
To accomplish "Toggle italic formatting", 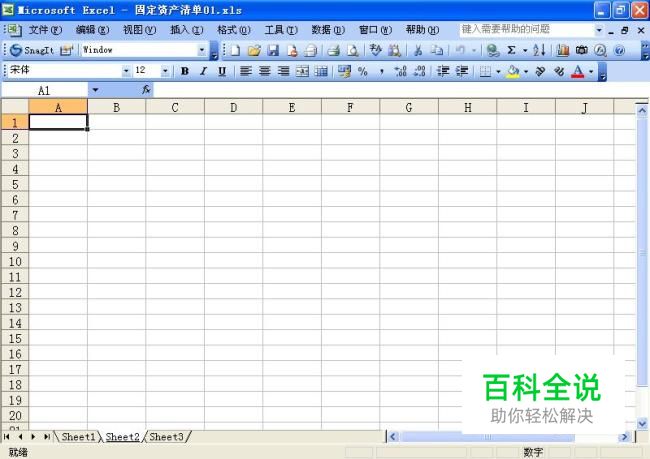I will point(203,71).
